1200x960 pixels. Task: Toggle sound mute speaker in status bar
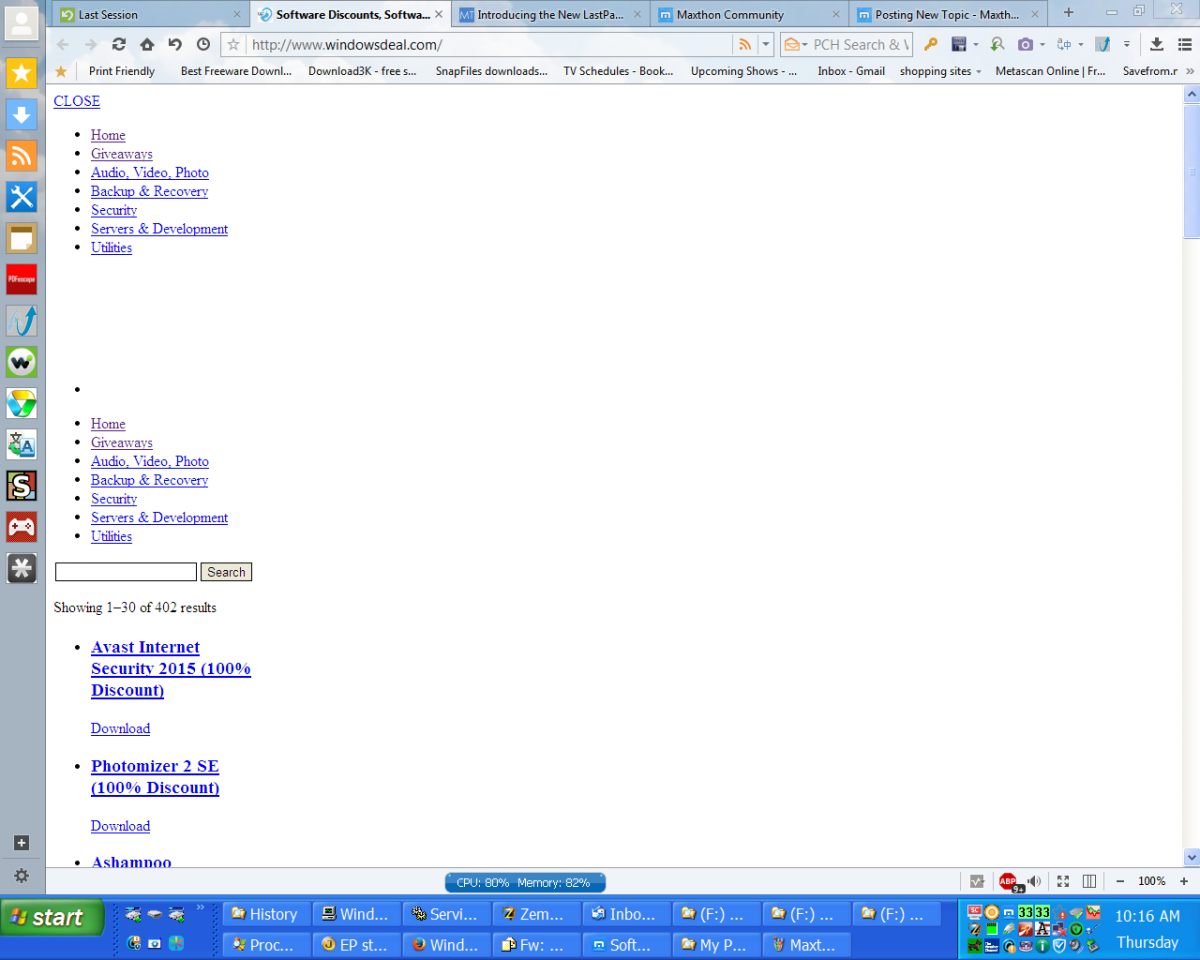click(x=1034, y=881)
